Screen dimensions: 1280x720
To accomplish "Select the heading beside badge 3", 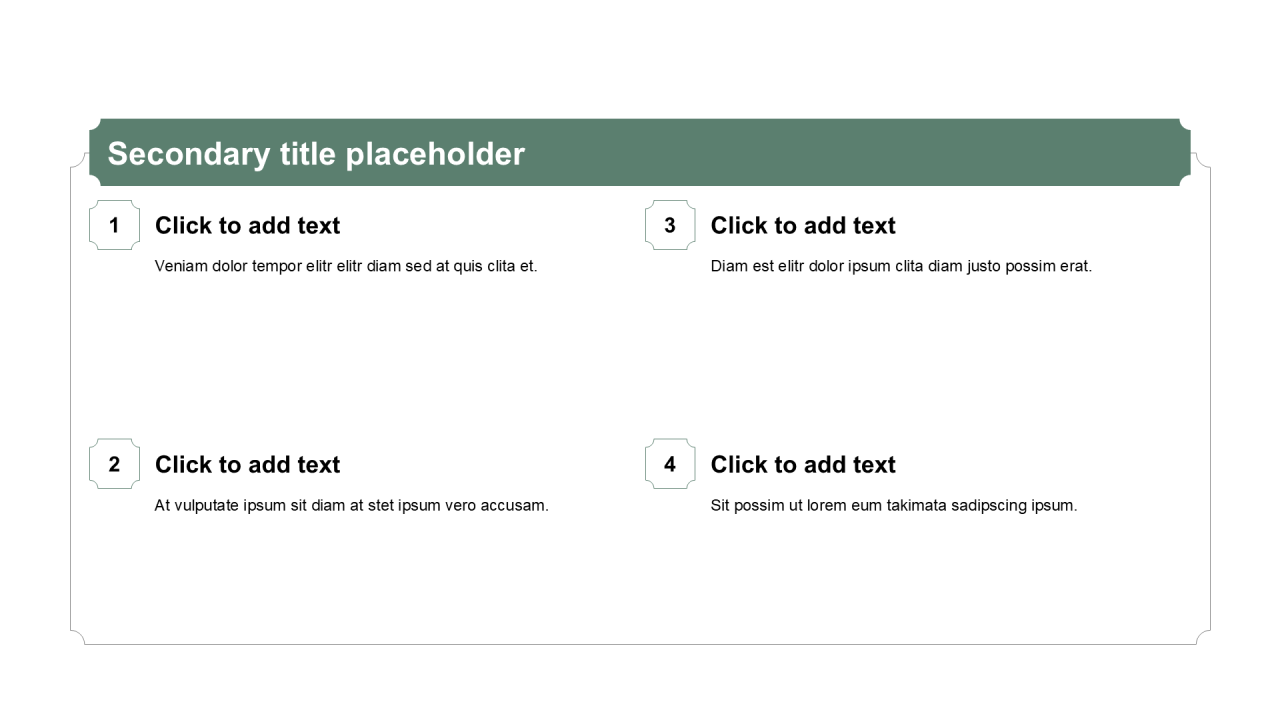I will click(803, 226).
